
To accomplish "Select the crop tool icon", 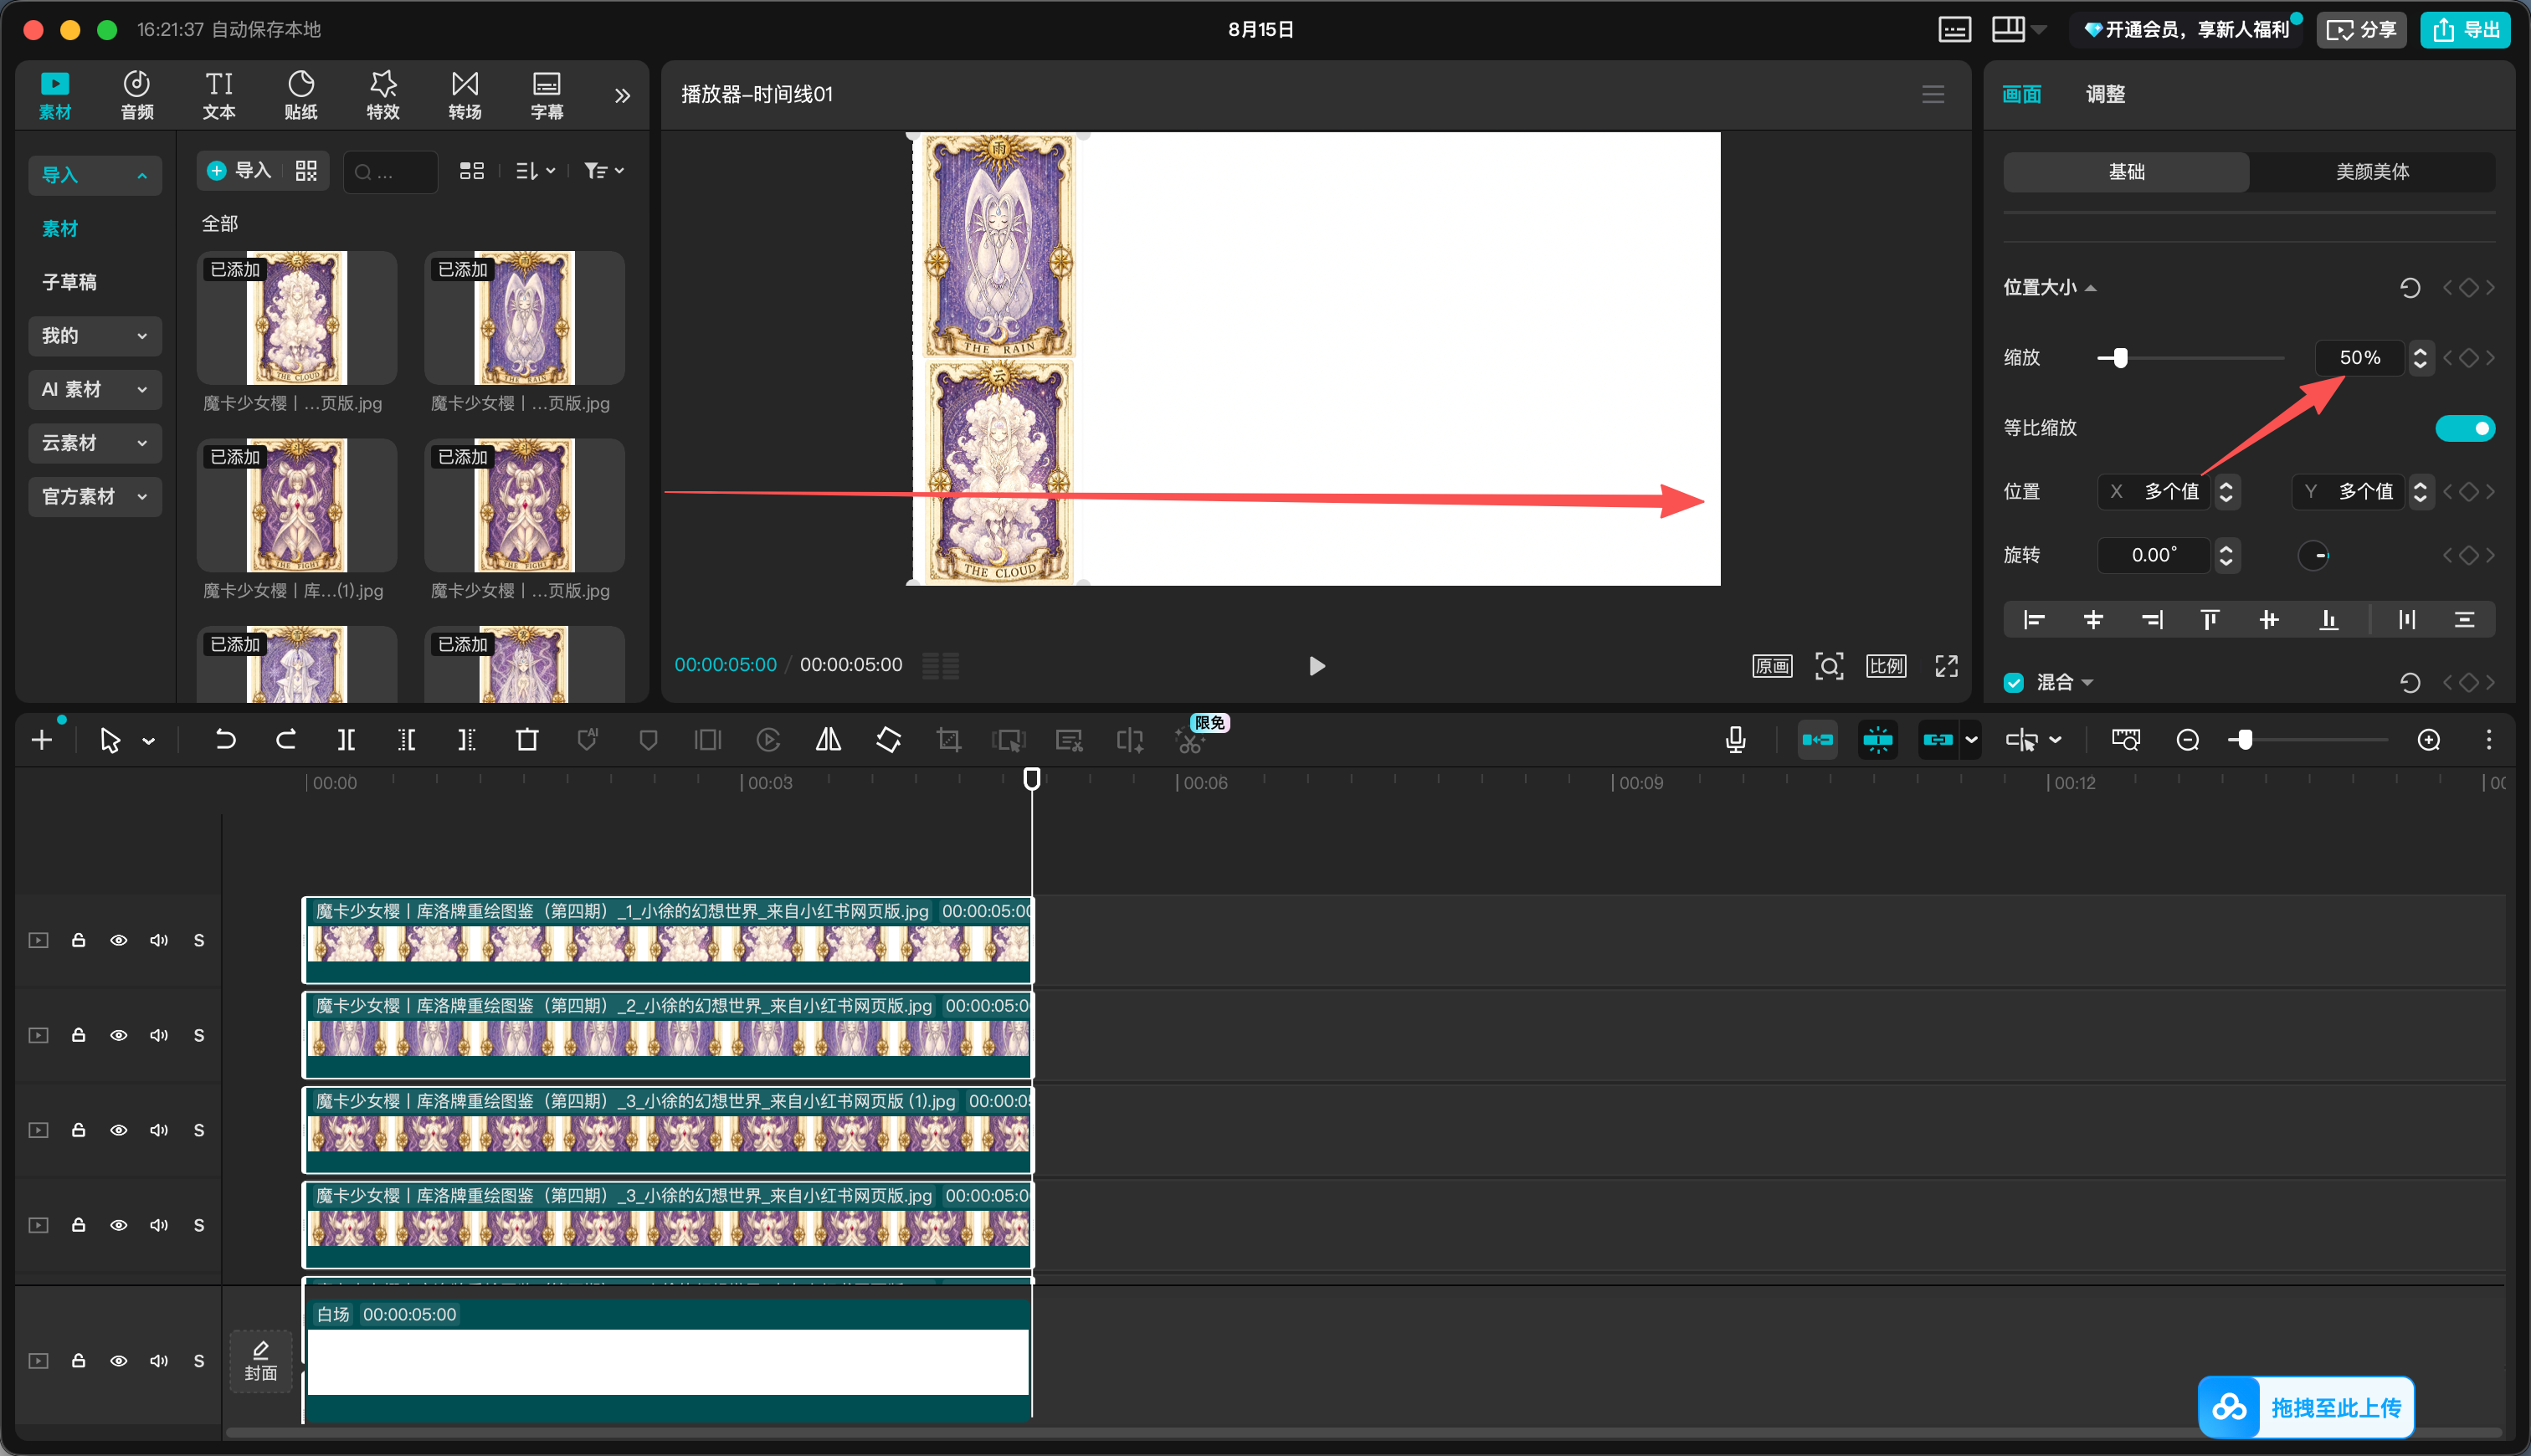I will pyautogui.click(x=948, y=740).
